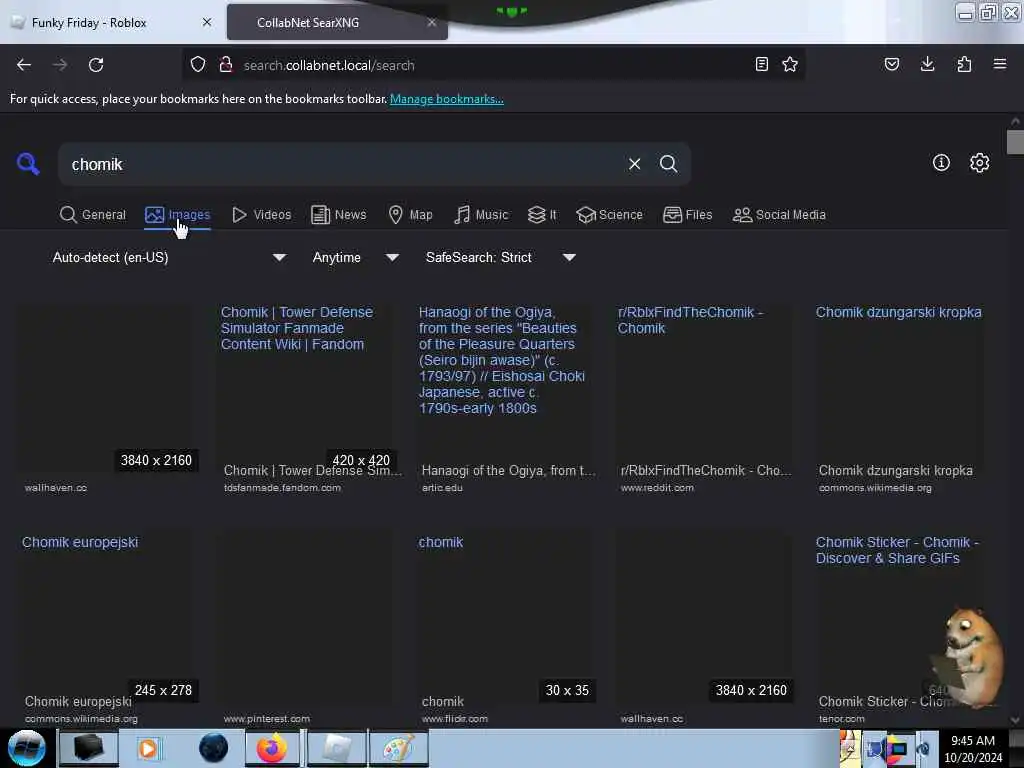Open the tracking protection shield icon

pyautogui.click(x=198, y=65)
